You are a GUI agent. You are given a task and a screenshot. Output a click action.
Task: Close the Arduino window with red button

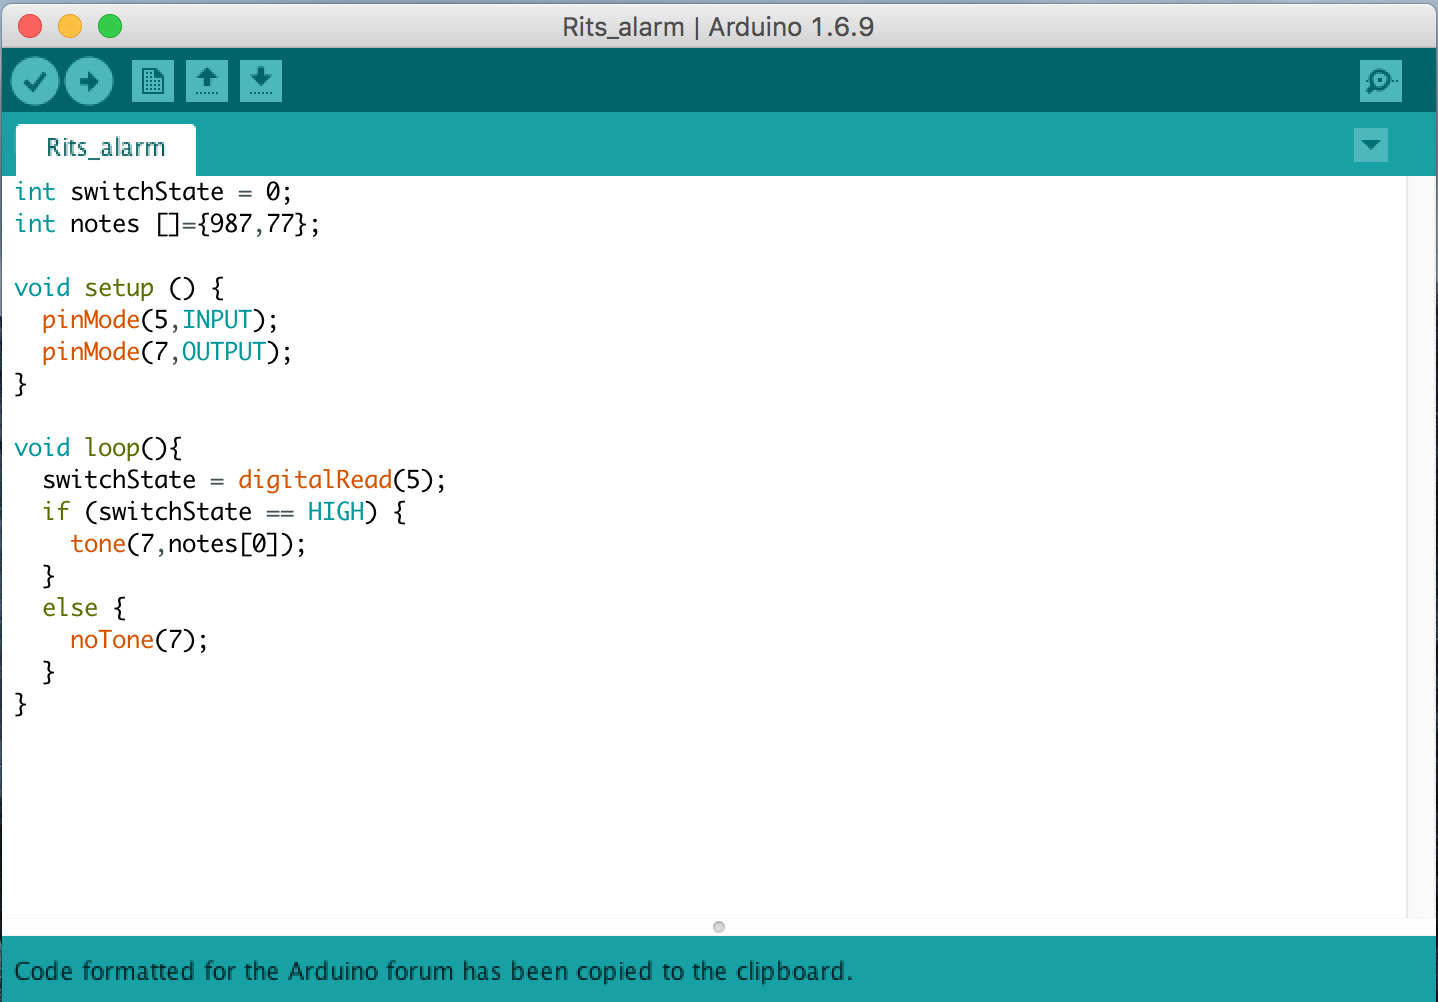(30, 26)
